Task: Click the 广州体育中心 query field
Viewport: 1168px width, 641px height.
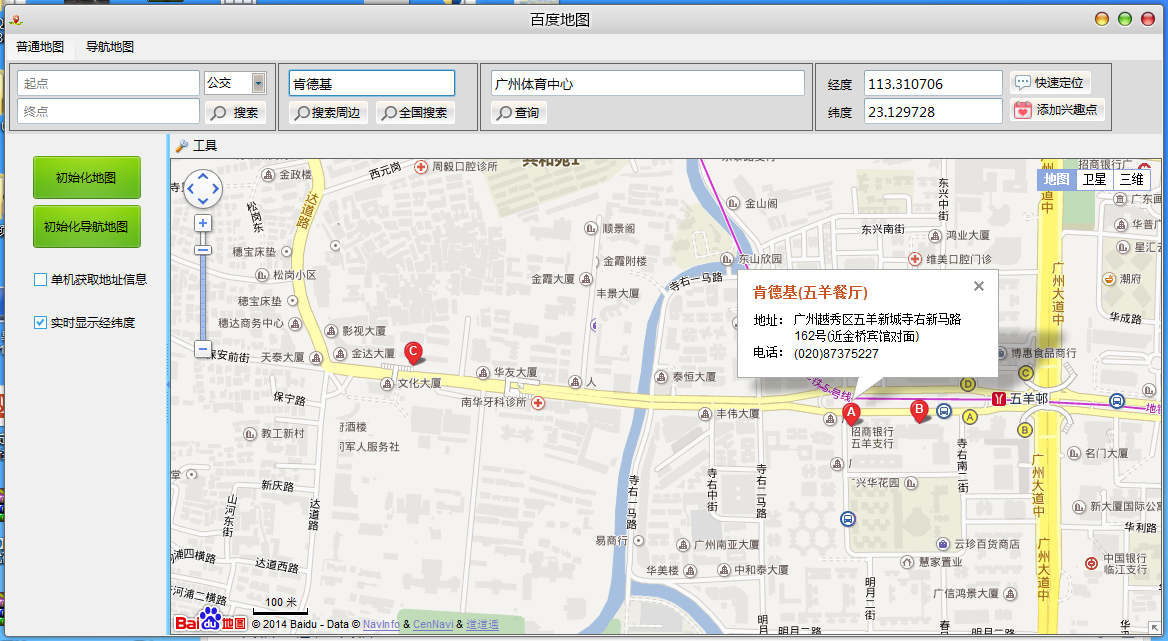Action: coord(648,83)
